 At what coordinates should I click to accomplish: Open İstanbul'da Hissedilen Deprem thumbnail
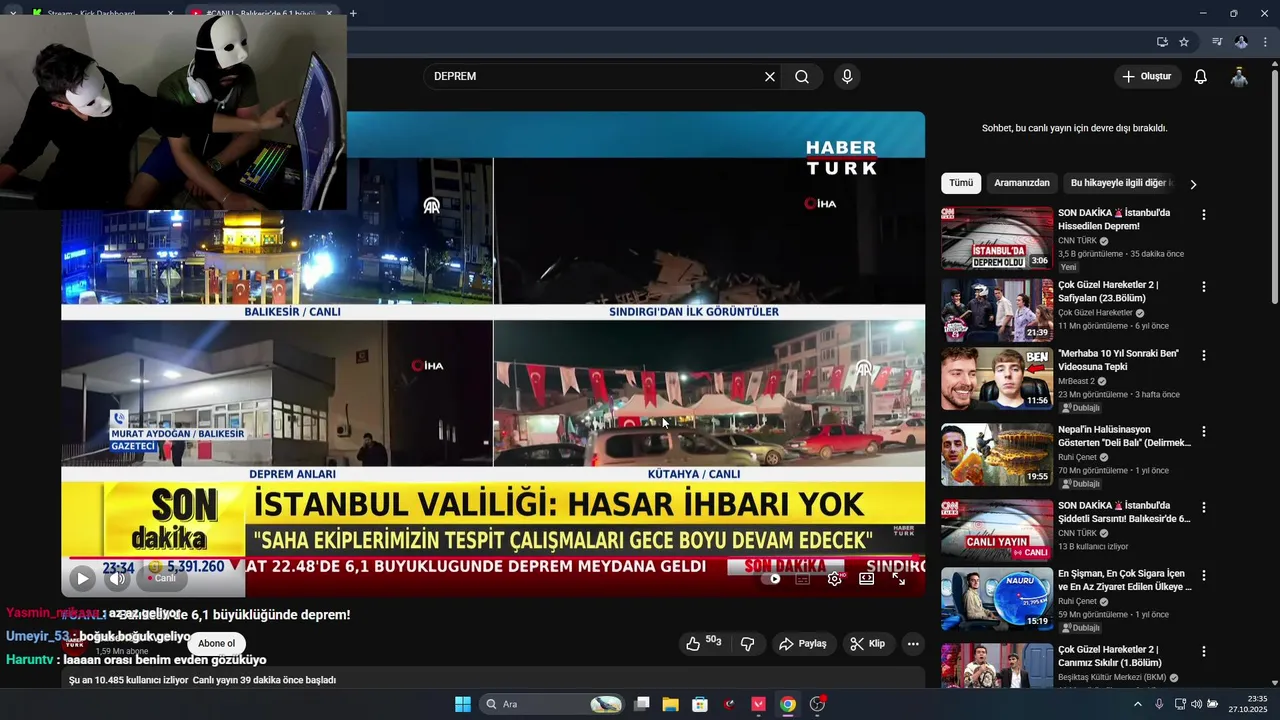point(997,238)
